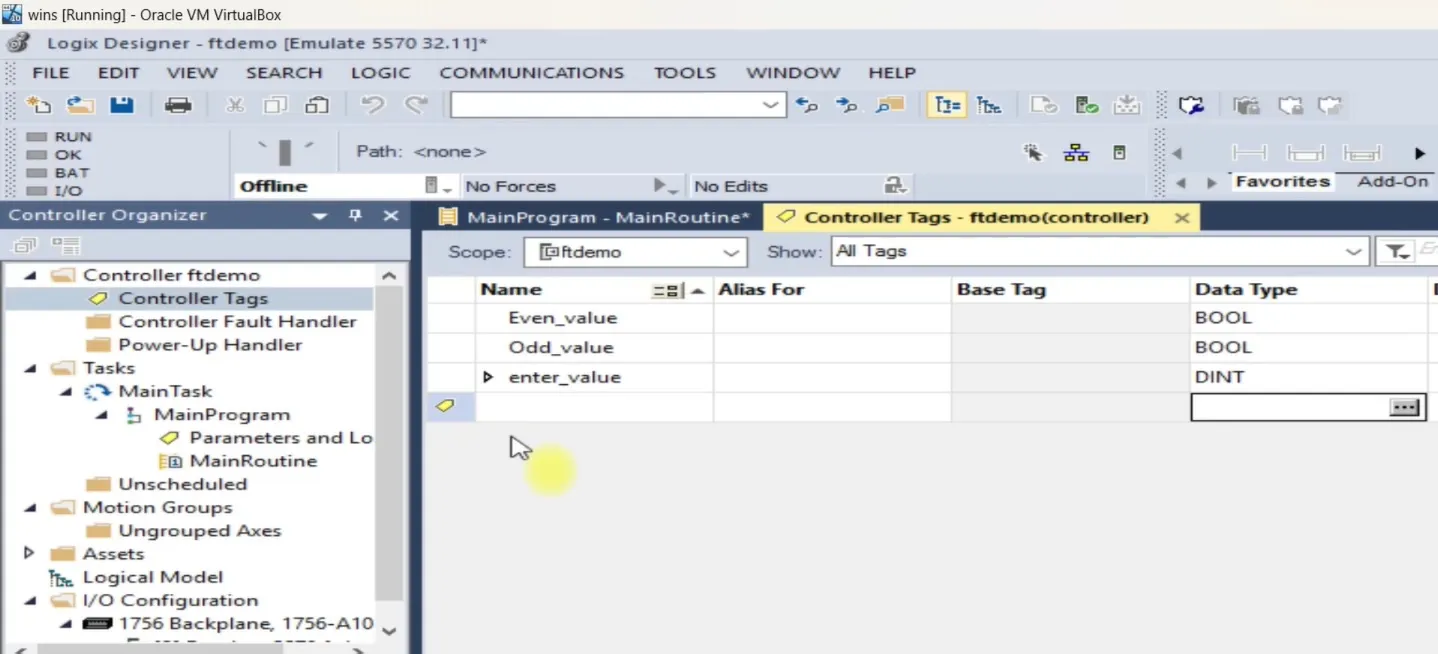Open the LOGIC menu

pyautogui.click(x=380, y=73)
